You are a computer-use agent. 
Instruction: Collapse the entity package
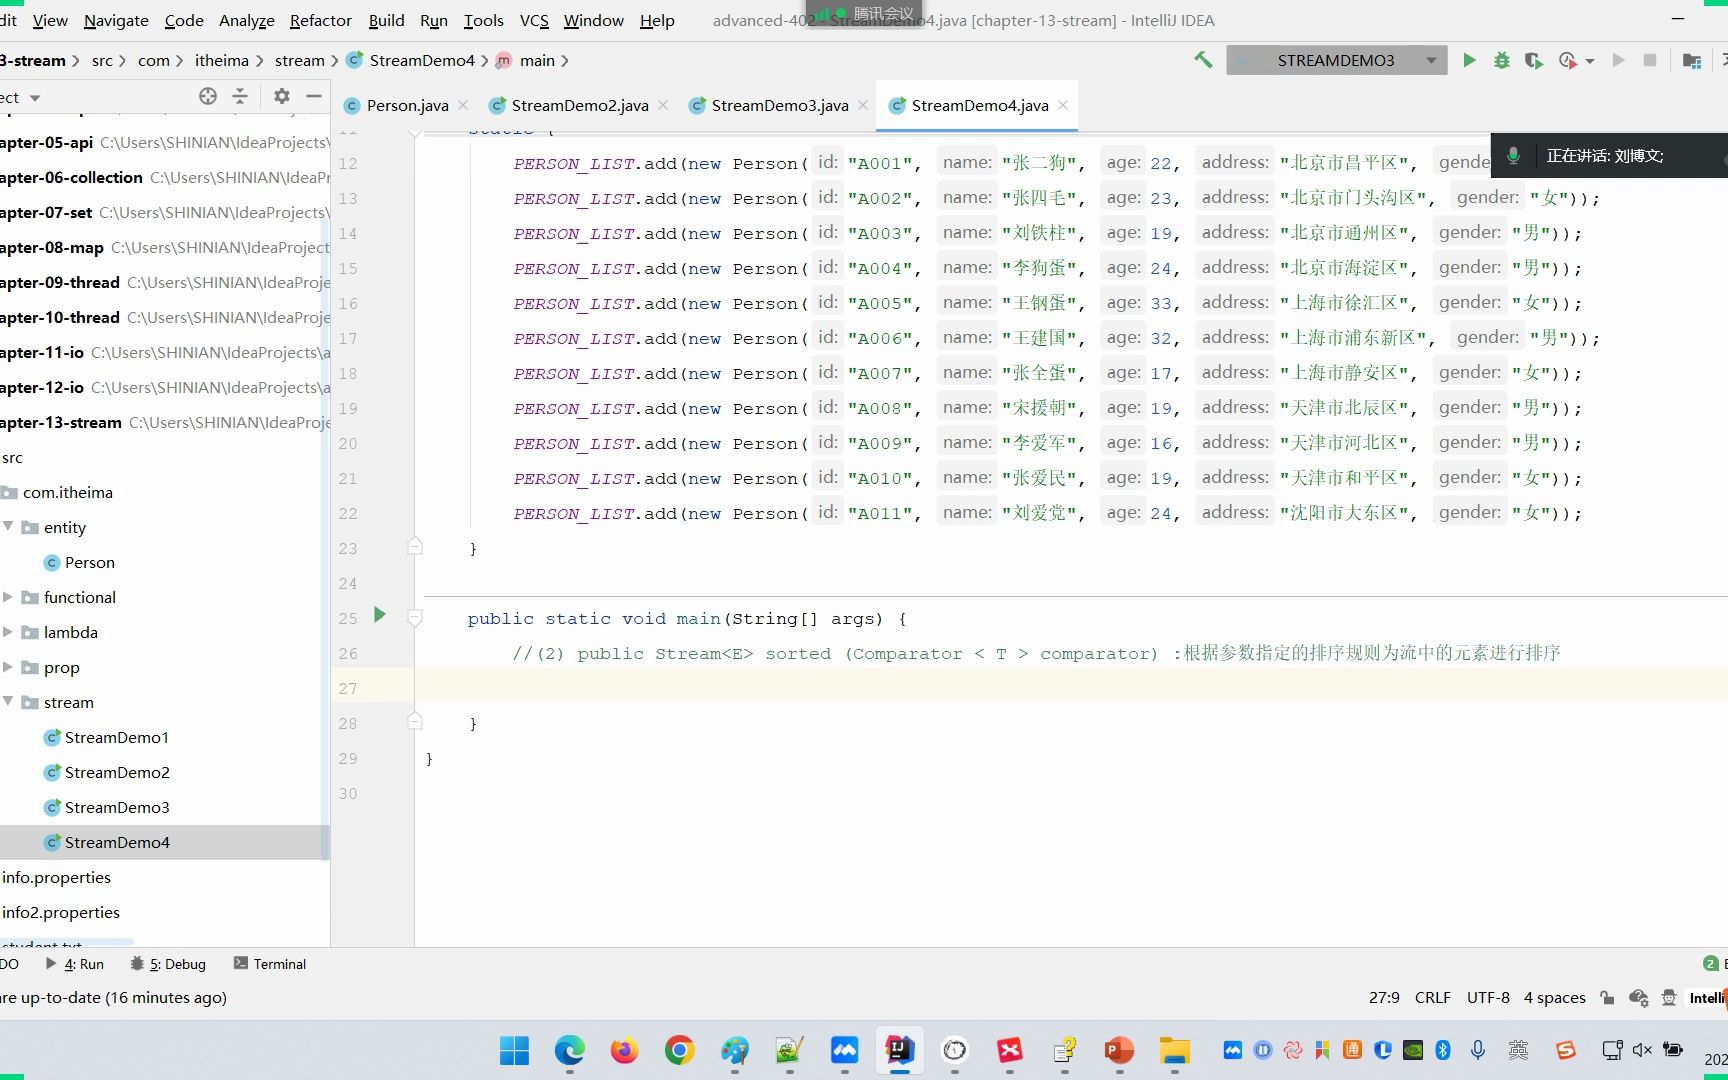tap(8, 526)
